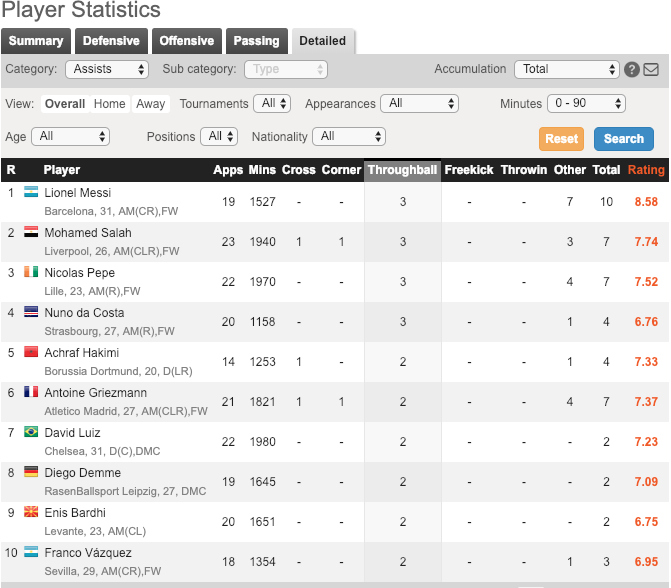Switch view to Home matches

(x=110, y=104)
